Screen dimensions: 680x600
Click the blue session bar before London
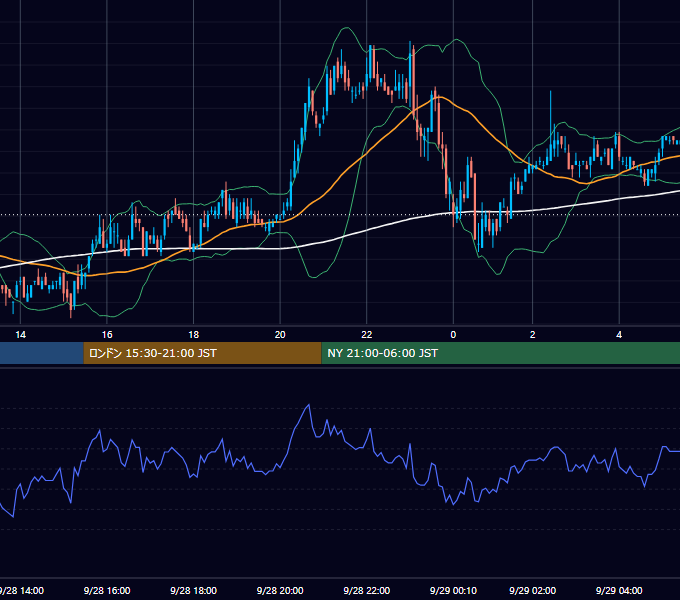tap(42, 353)
